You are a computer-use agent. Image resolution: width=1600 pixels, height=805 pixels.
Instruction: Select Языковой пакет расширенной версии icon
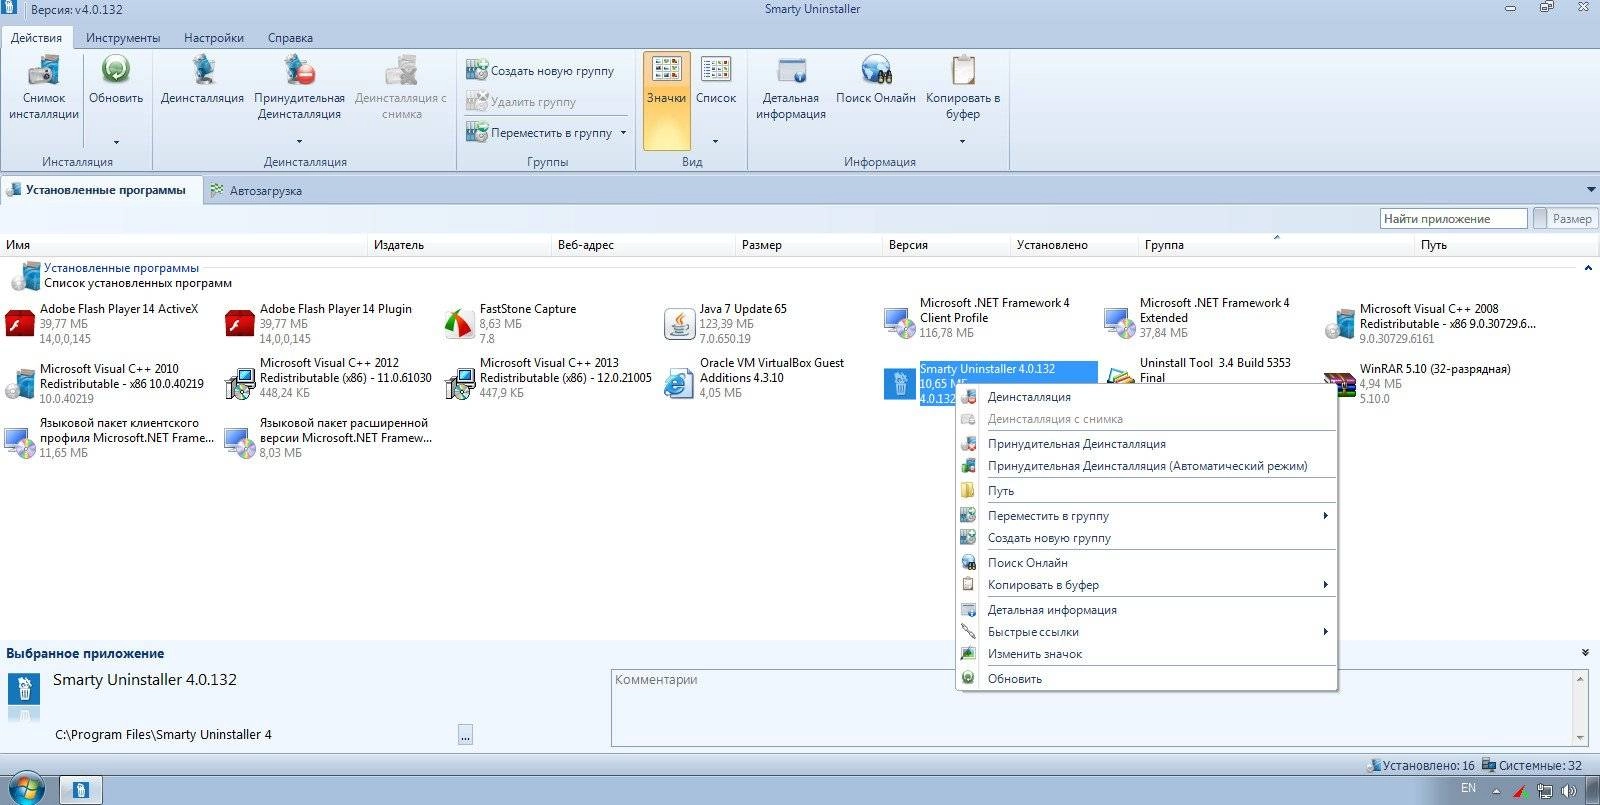[240, 441]
